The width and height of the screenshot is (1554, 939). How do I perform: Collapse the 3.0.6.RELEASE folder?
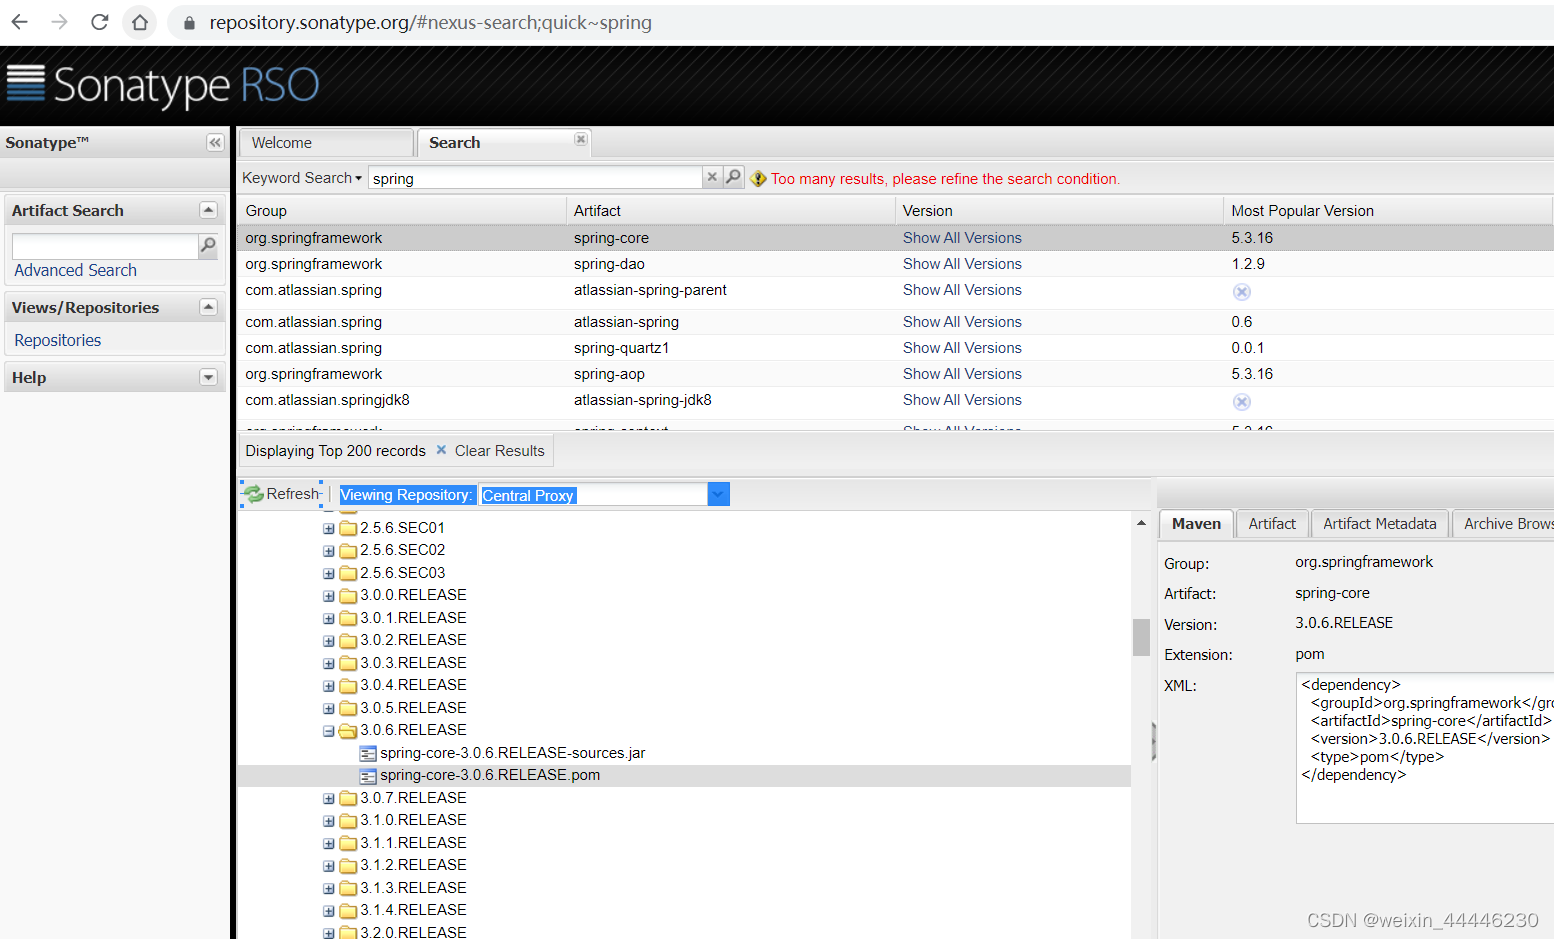[328, 731]
